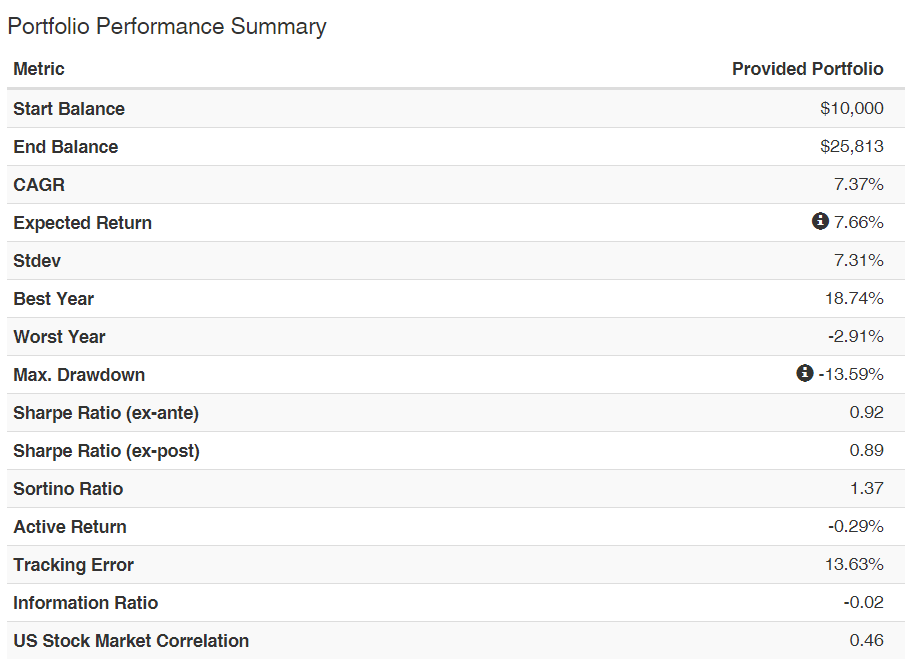Select the Metric column header
This screenshot has height=665, width=905.
pyautogui.click(x=39, y=69)
